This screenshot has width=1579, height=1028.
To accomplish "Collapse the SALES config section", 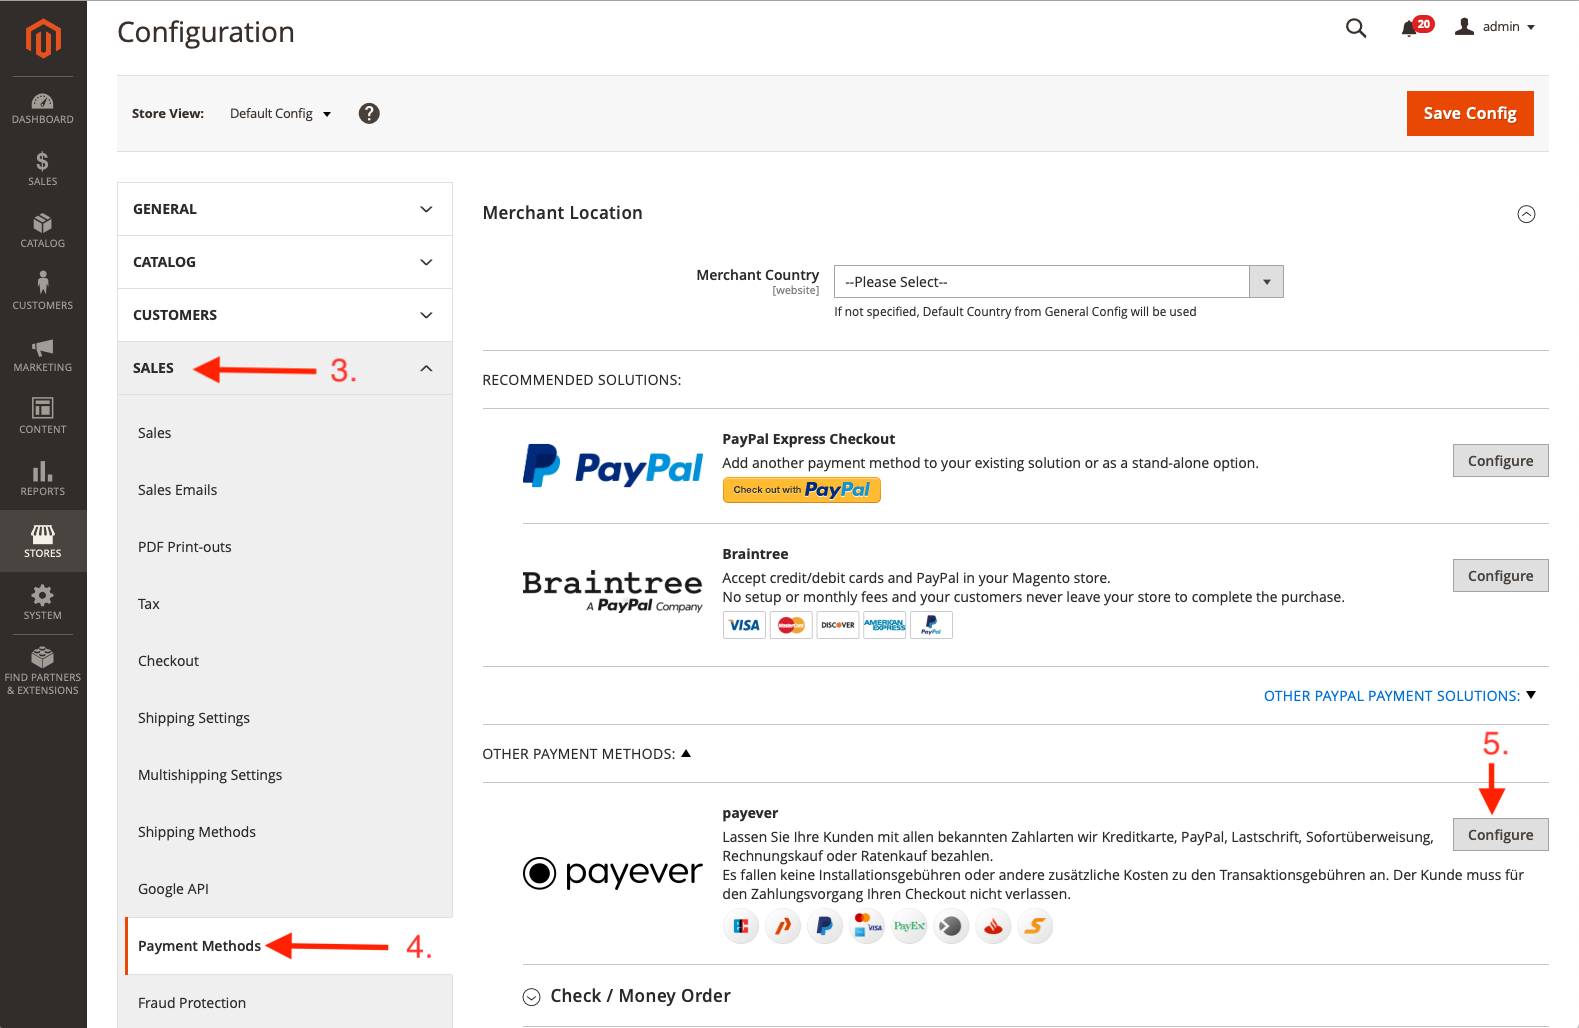I will pyautogui.click(x=285, y=368).
